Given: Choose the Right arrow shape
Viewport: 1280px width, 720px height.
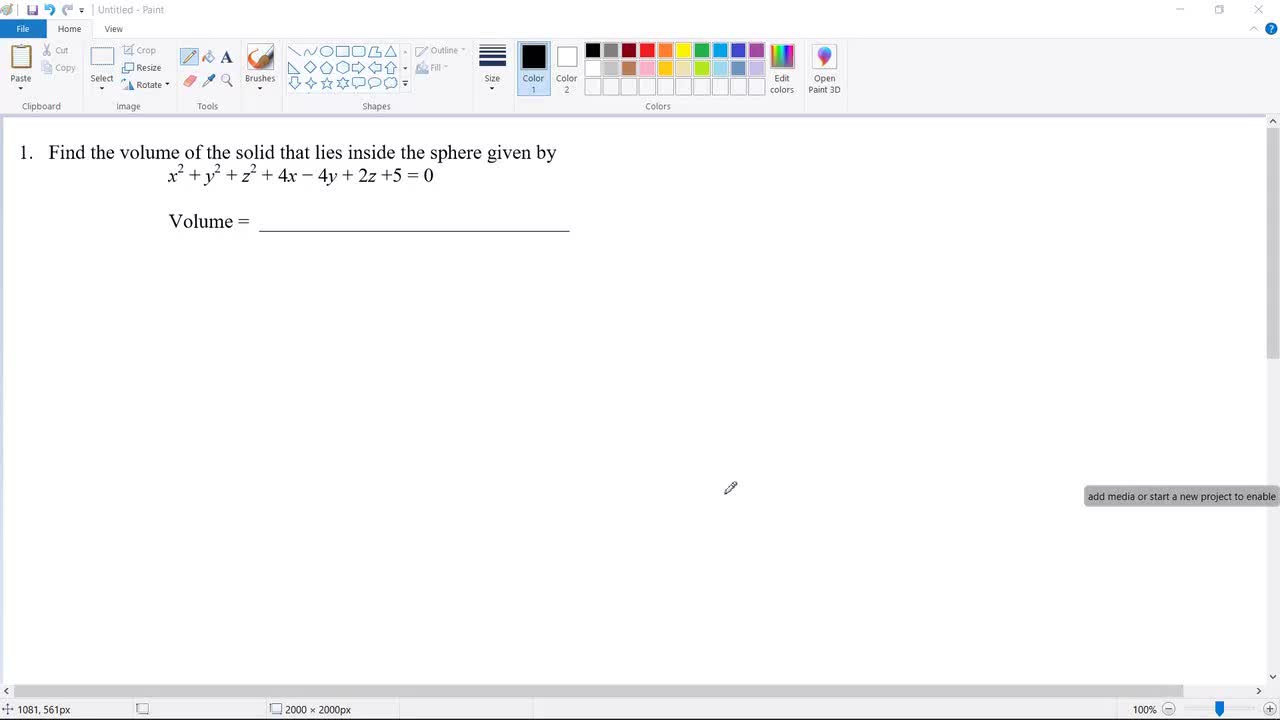Looking at the screenshot, I should (x=358, y=68).
